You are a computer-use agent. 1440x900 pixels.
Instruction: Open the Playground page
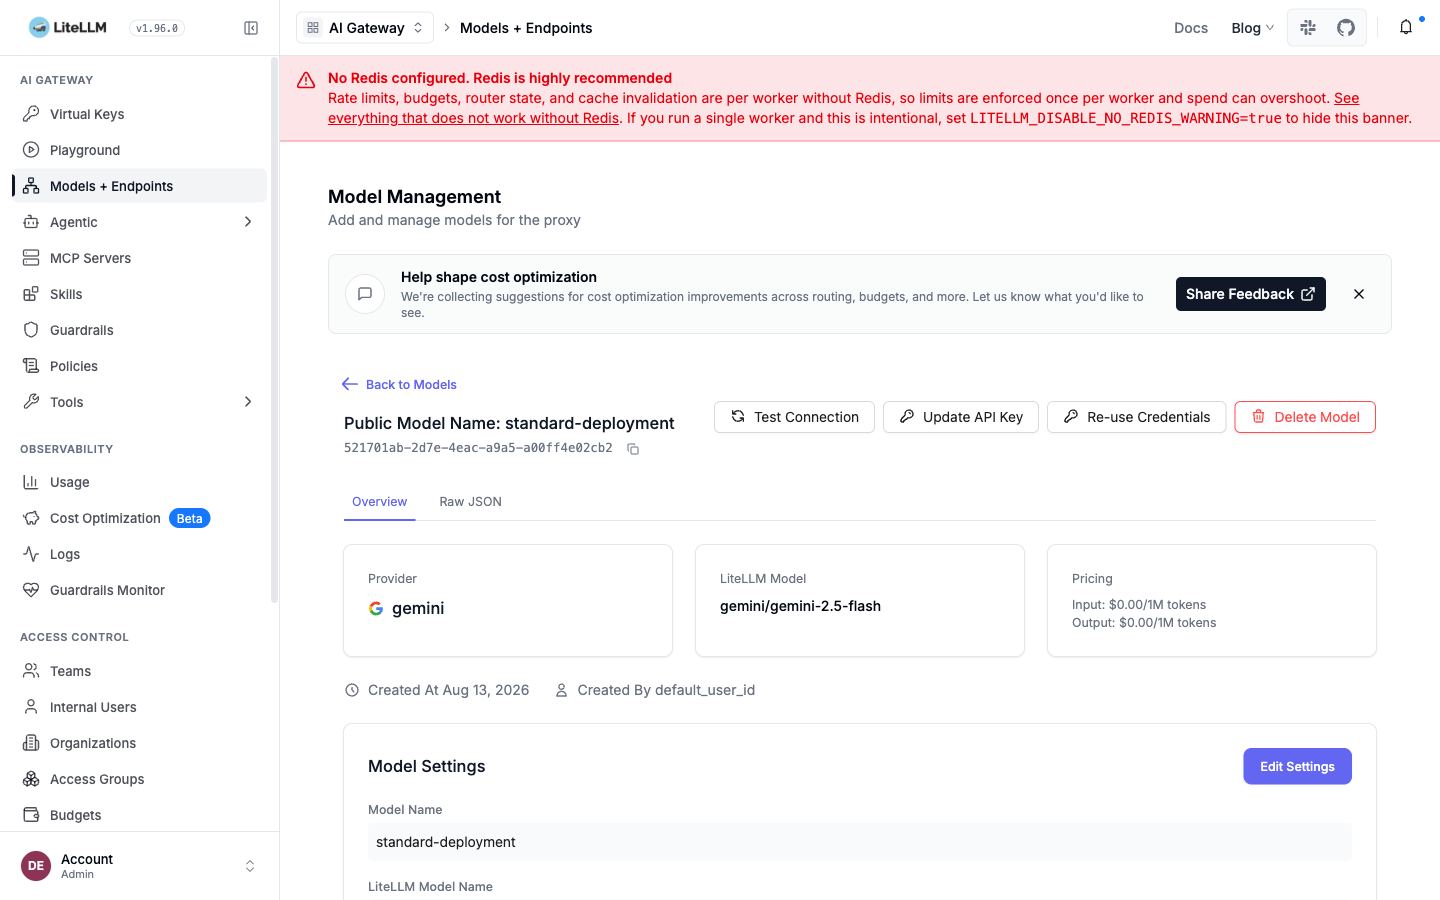coord(139,150)
